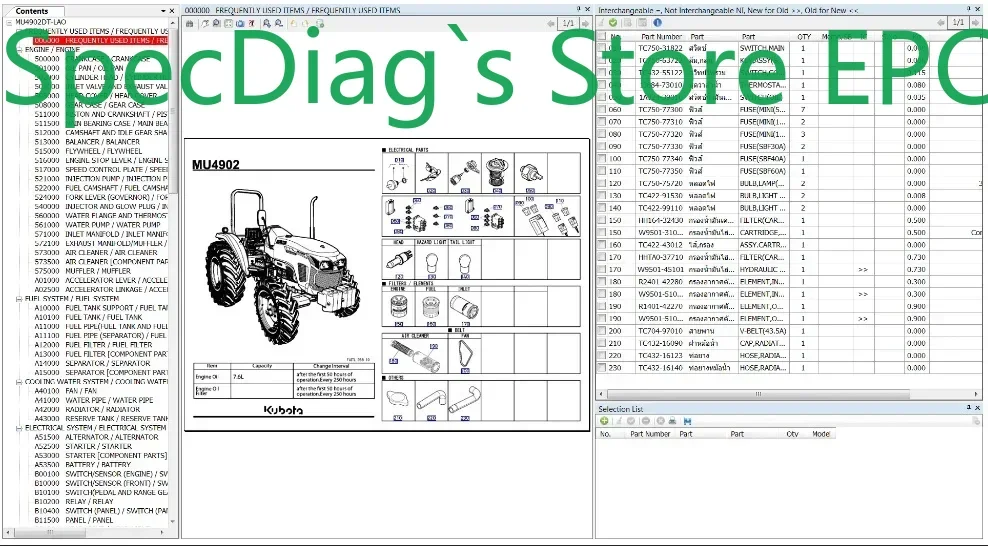Image resolution: width=988 pixels, height=546 pixels.
Task: Tick the checkbox for part TC750-77310
Action: (x=602, y=122)
